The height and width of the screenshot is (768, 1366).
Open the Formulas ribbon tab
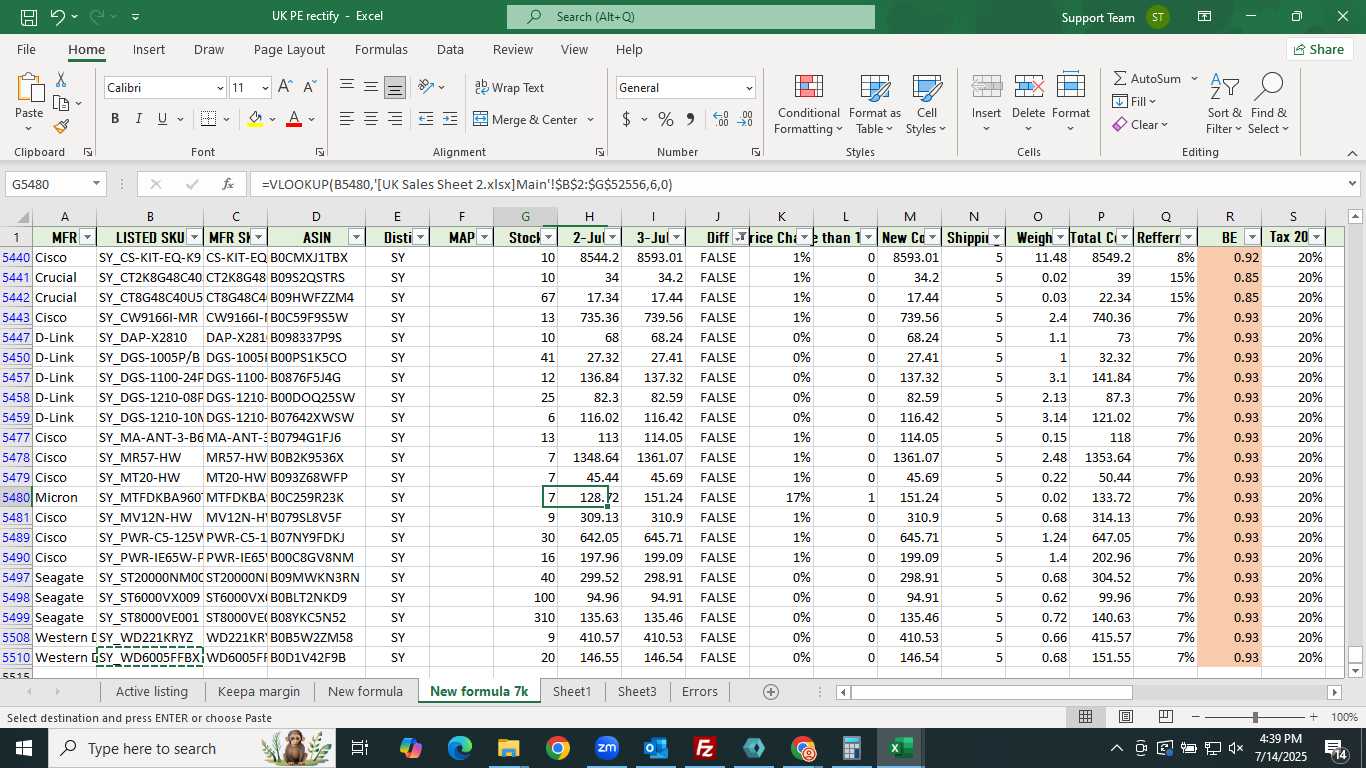point(381,49)
